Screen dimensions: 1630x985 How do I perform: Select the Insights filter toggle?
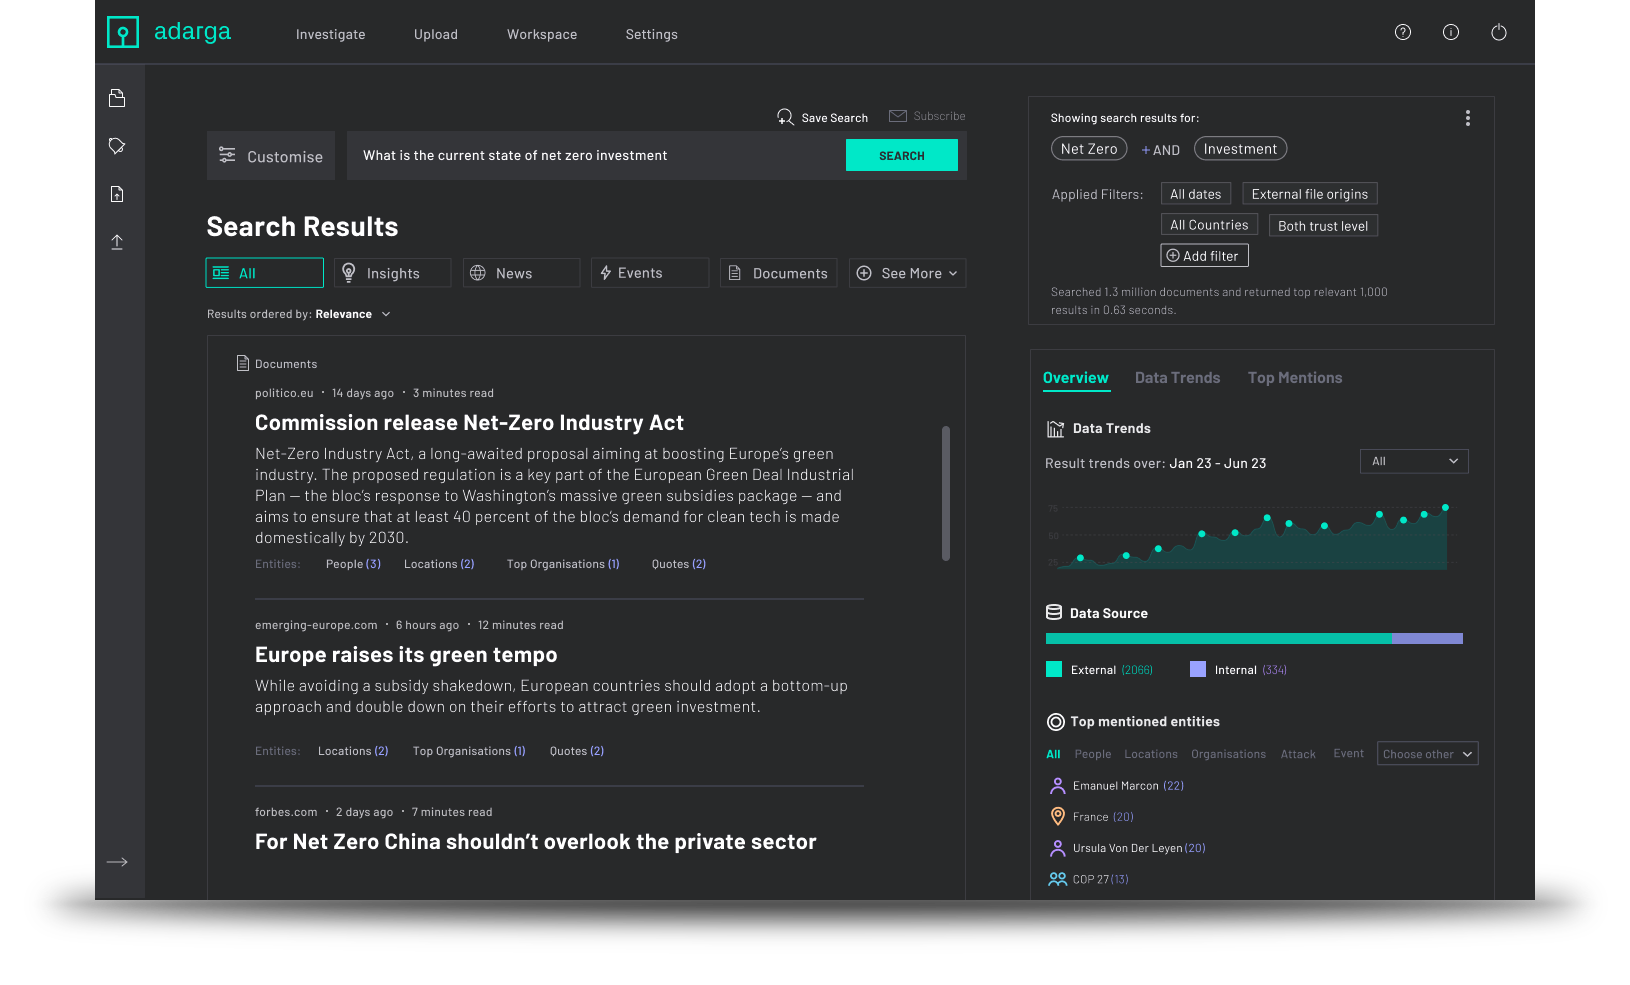tap(393, 273)
